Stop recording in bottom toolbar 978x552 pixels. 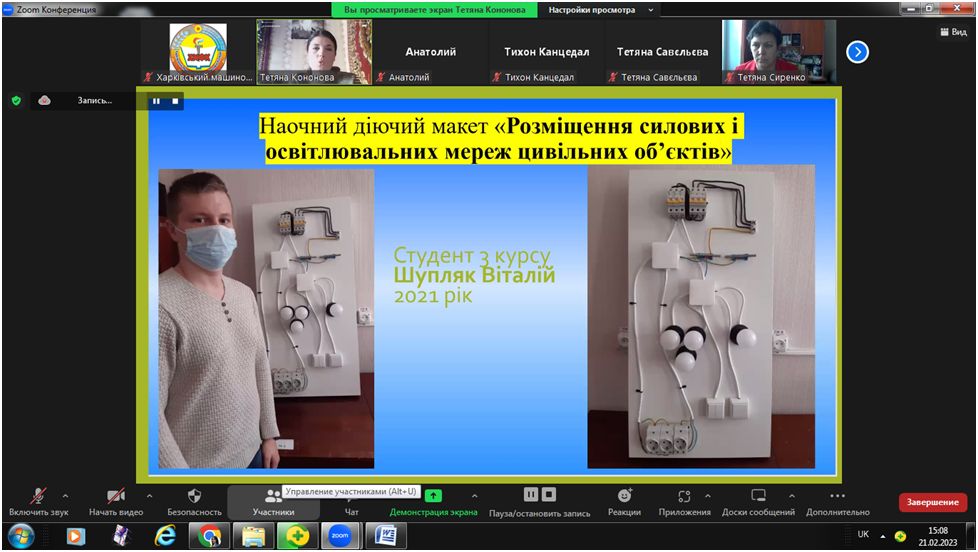pyautogui.click(x=549, y=495)
